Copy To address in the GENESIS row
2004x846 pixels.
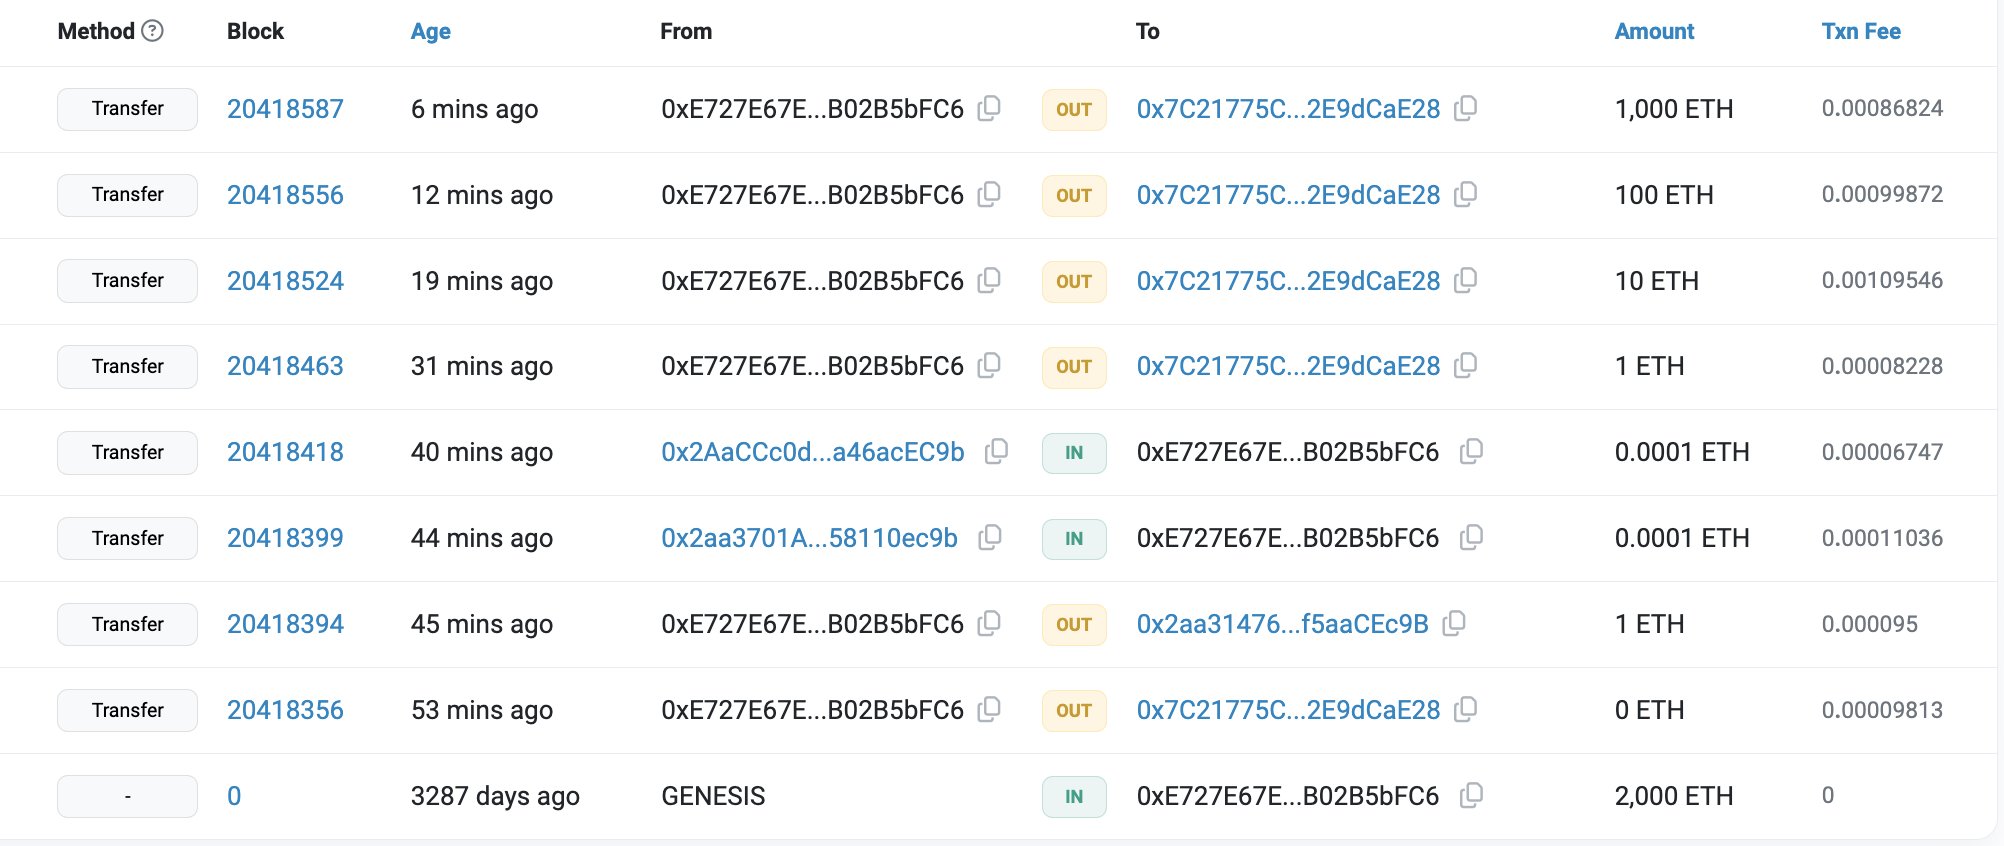[1471, 796]
